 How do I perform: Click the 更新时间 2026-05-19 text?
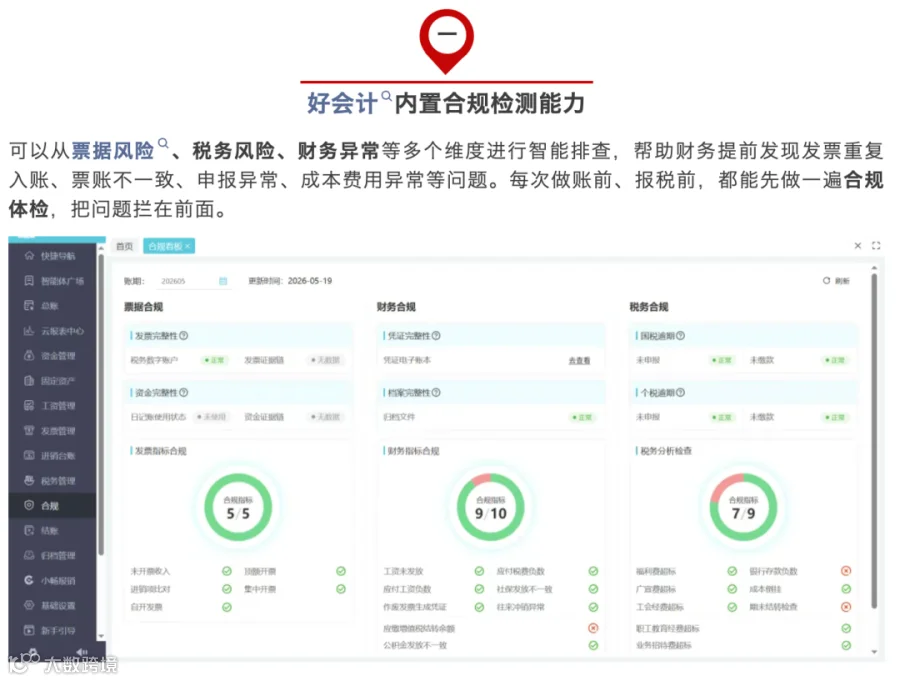click(290, 281)
